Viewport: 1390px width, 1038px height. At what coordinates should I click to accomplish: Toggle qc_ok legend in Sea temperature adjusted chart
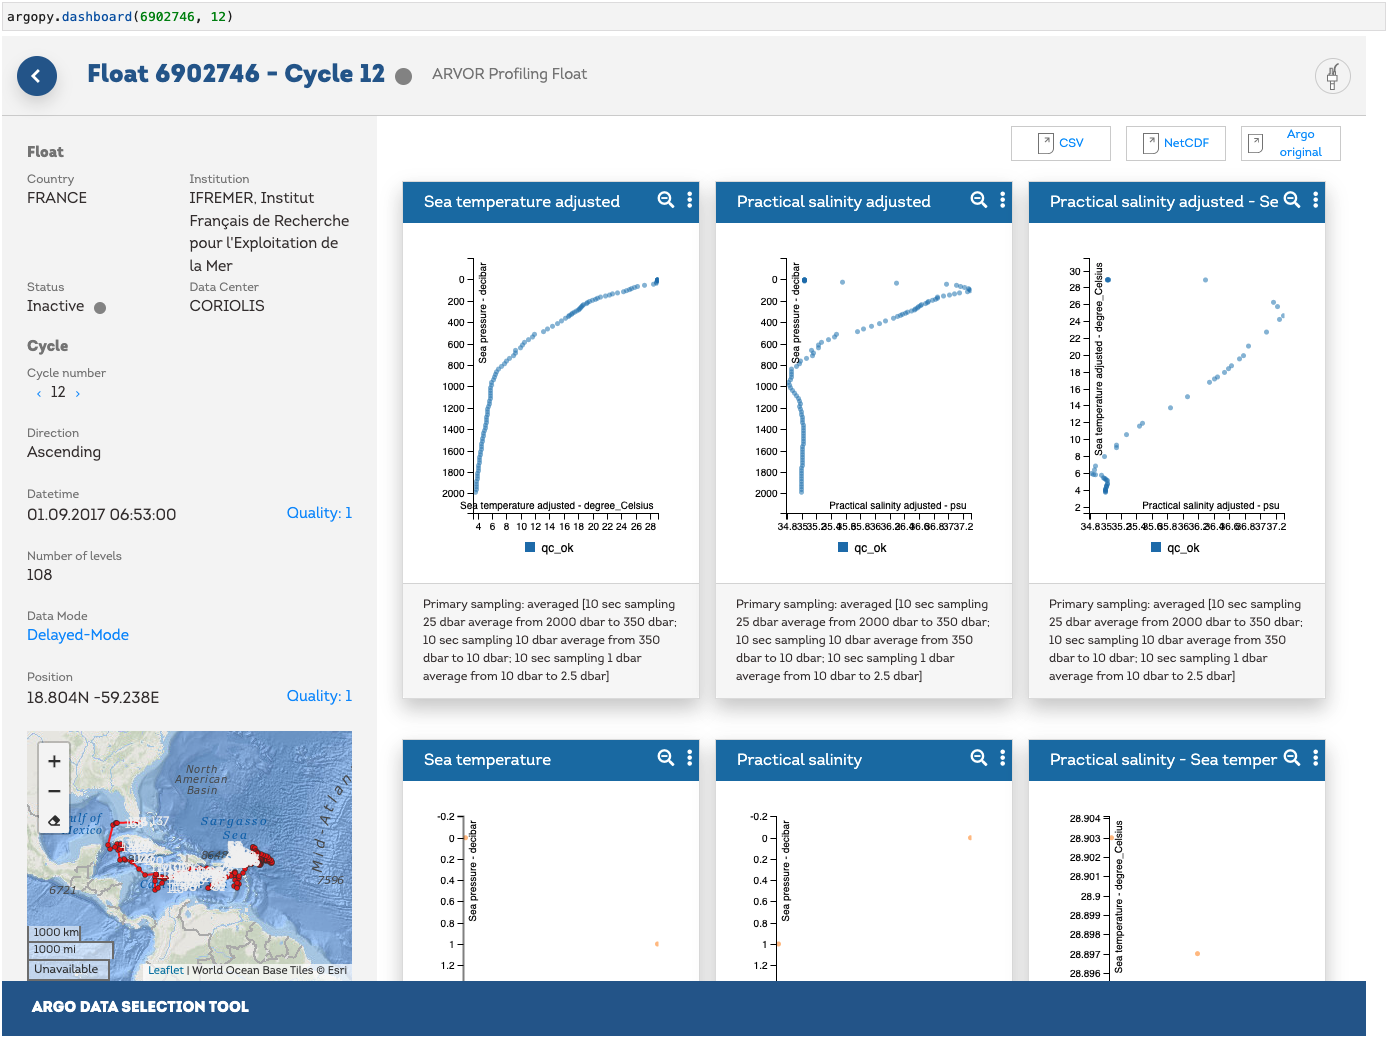point(549,548)
